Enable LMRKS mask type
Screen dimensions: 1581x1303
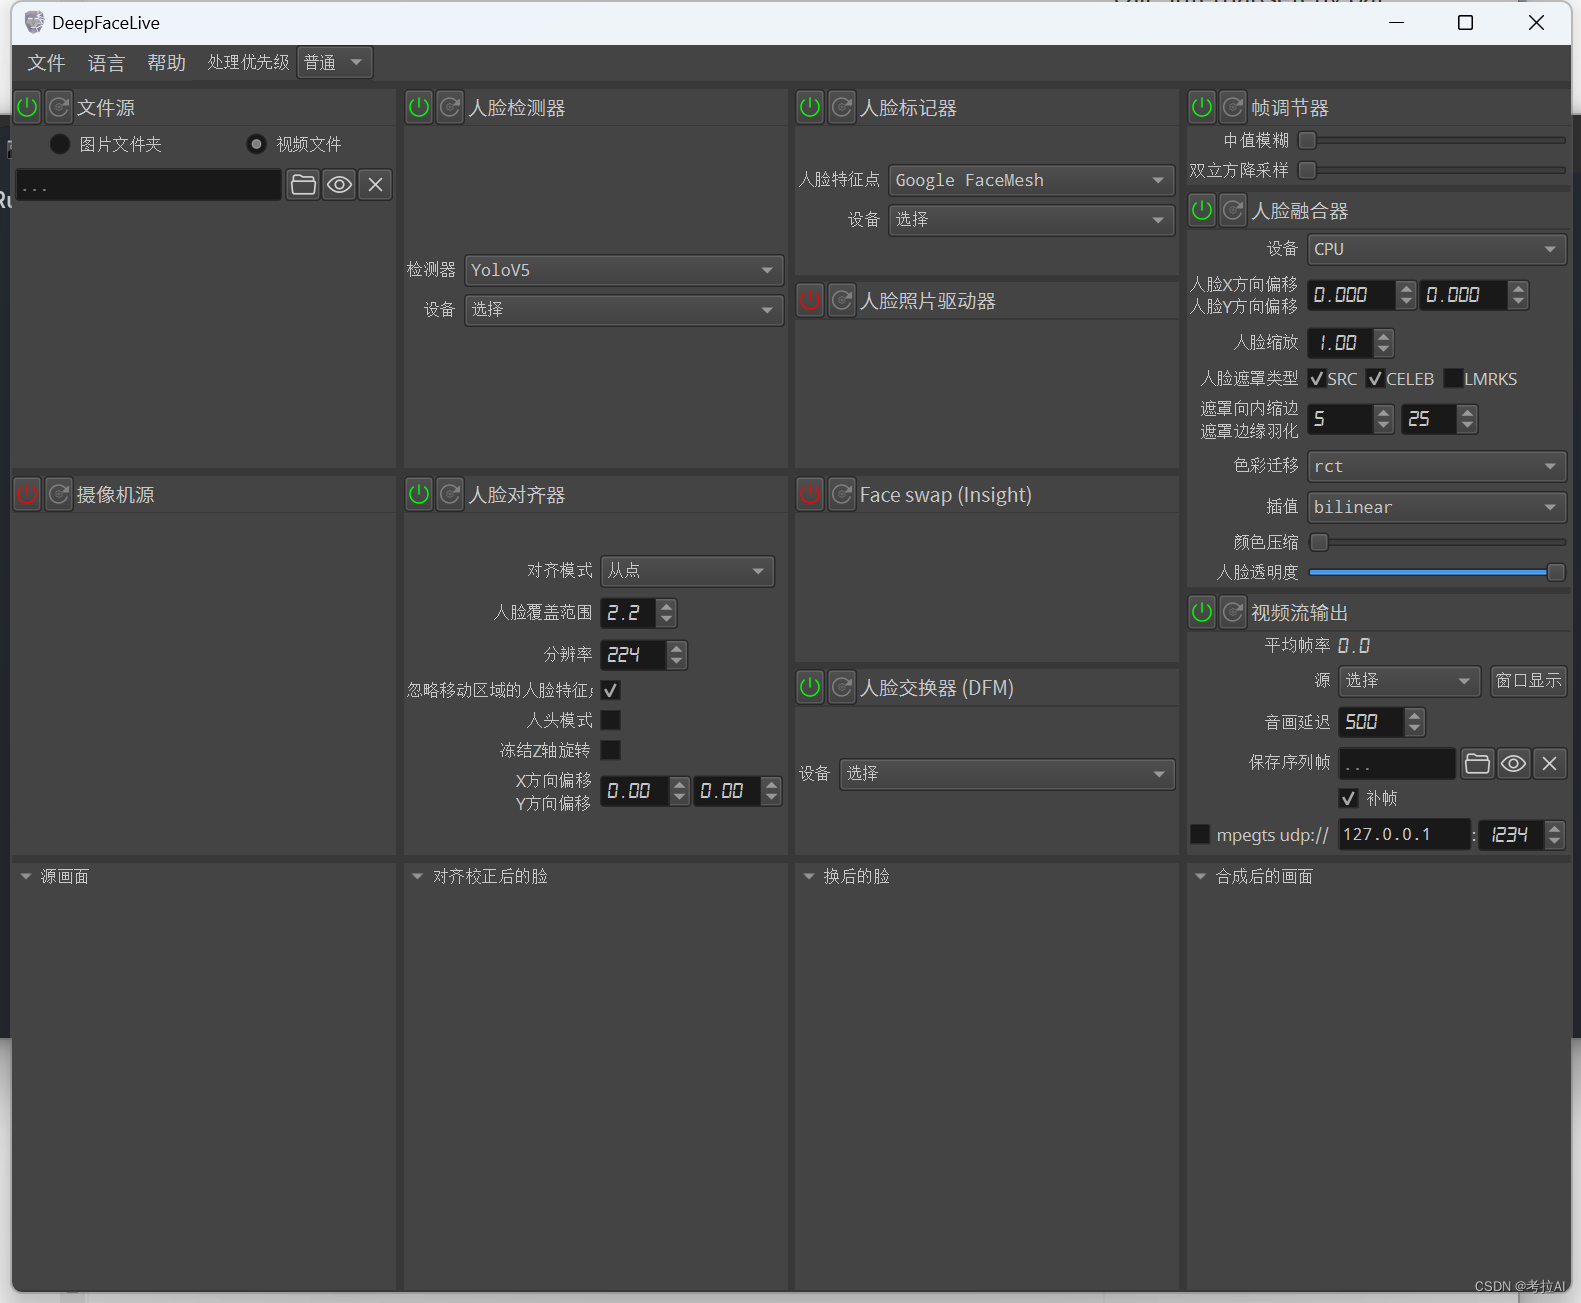pos(1453,378)
